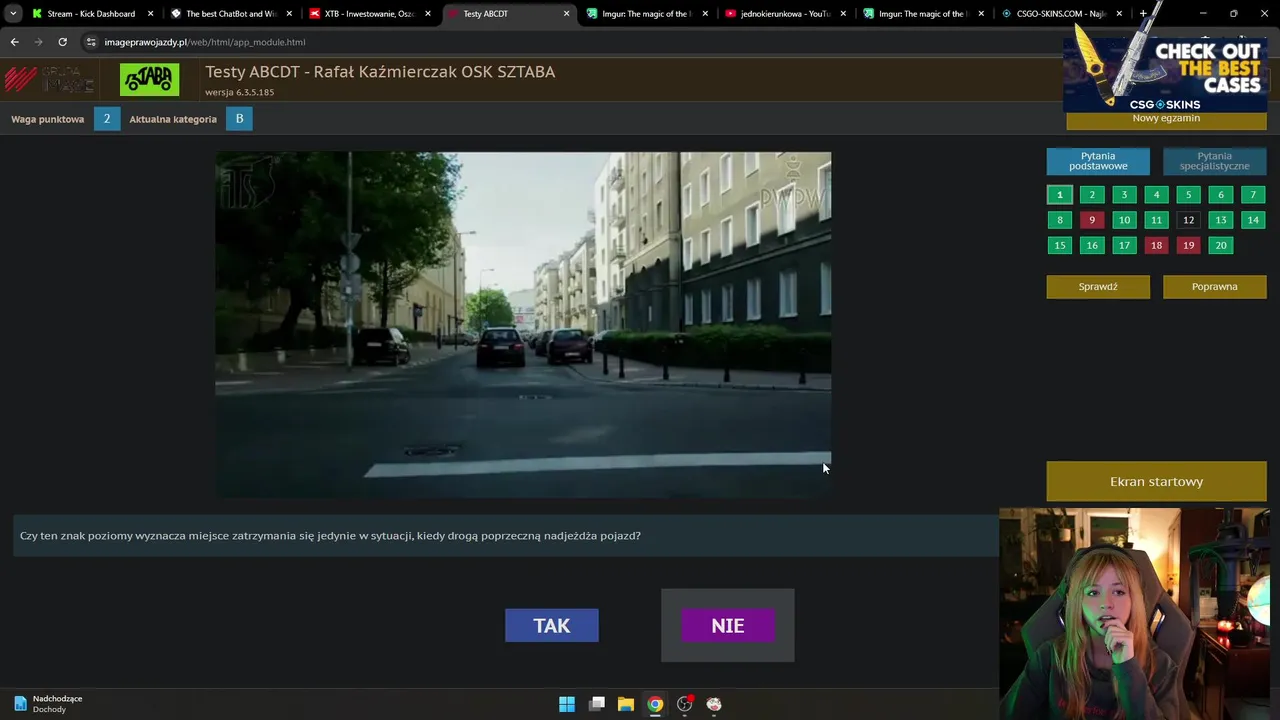Go to question 8

click(1060, 220)
